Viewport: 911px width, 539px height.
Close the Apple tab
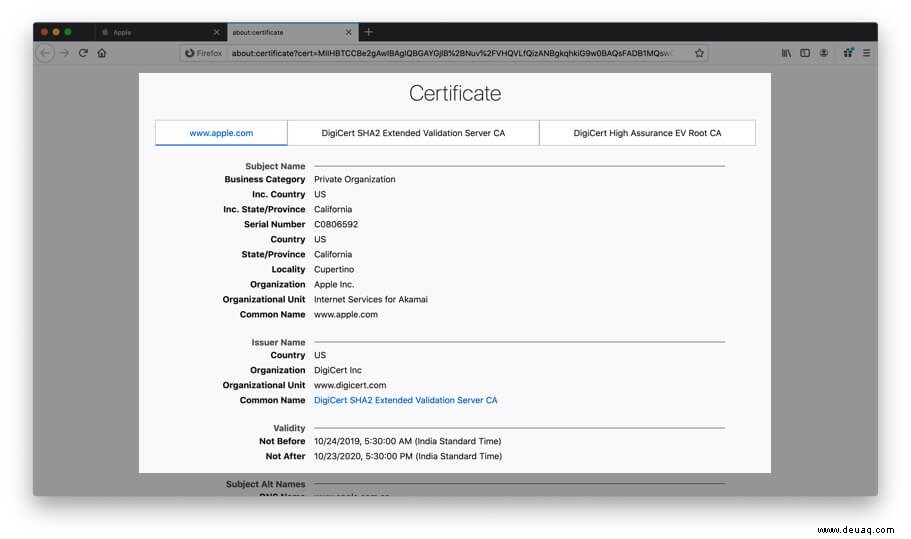(x=217, y=32)
